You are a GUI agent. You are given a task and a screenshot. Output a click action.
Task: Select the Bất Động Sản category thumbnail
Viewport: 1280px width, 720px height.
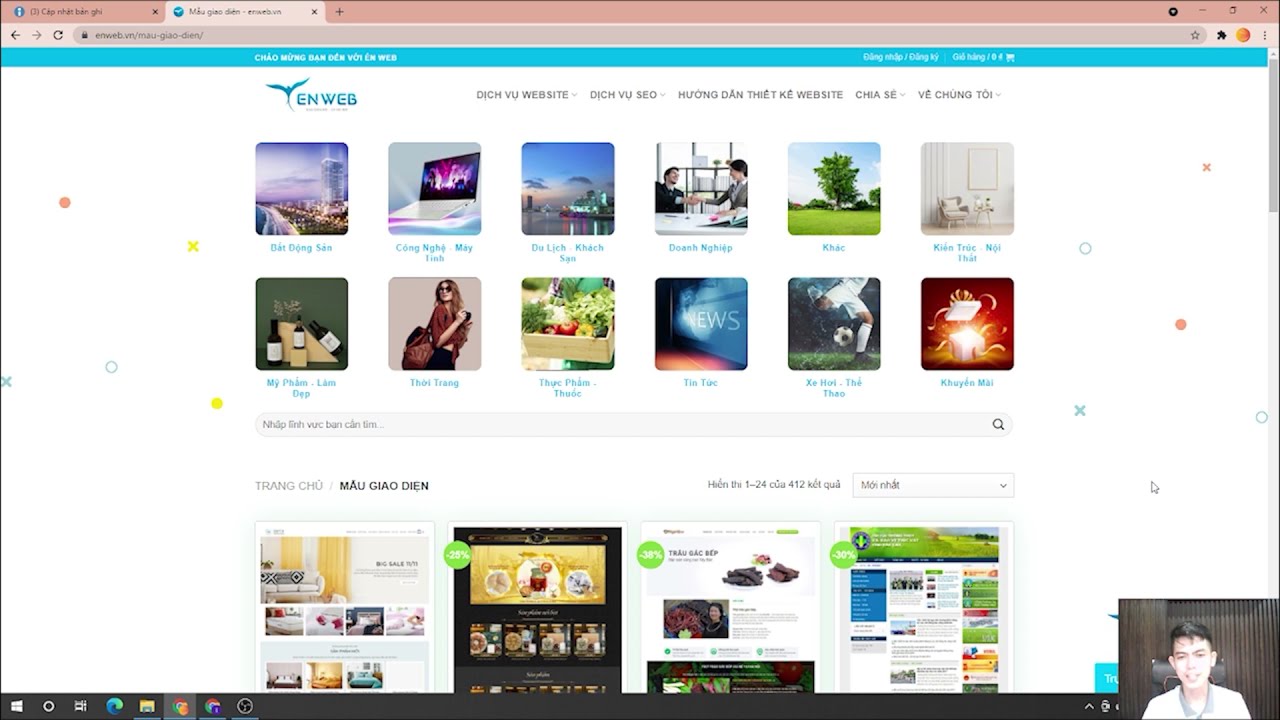coord(302,189)
